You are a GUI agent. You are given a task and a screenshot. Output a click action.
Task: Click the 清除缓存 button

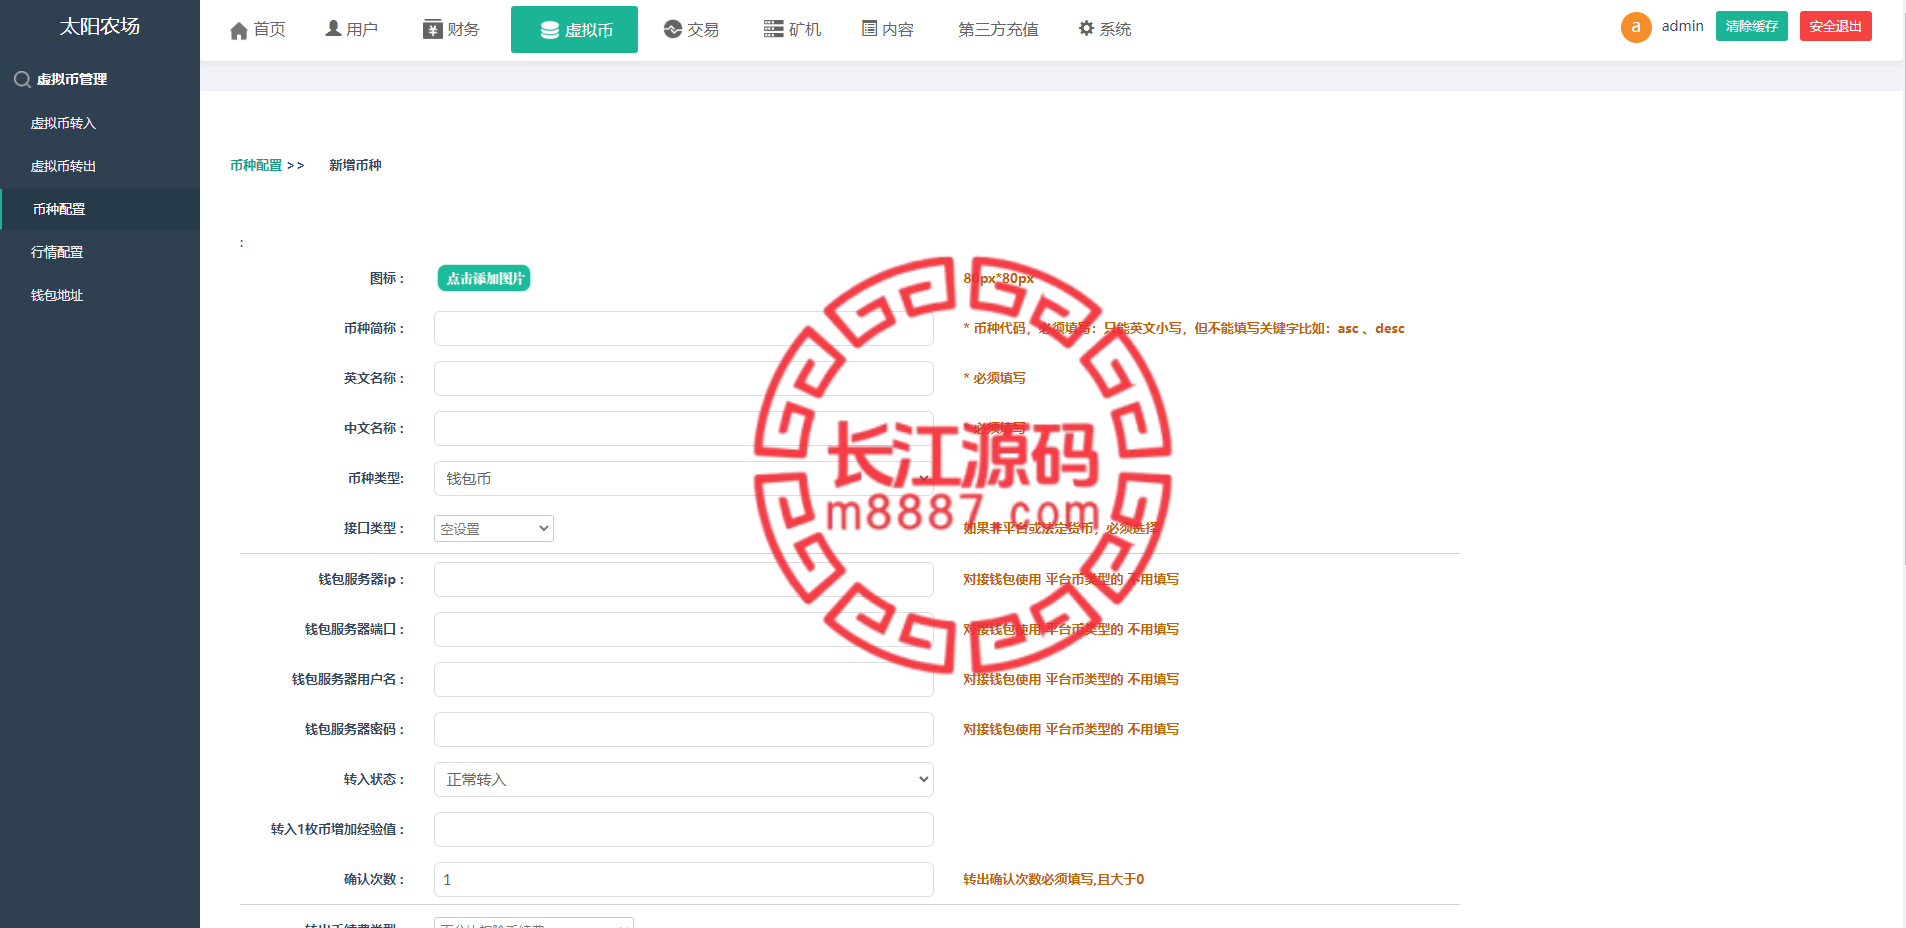[1752, 26]
